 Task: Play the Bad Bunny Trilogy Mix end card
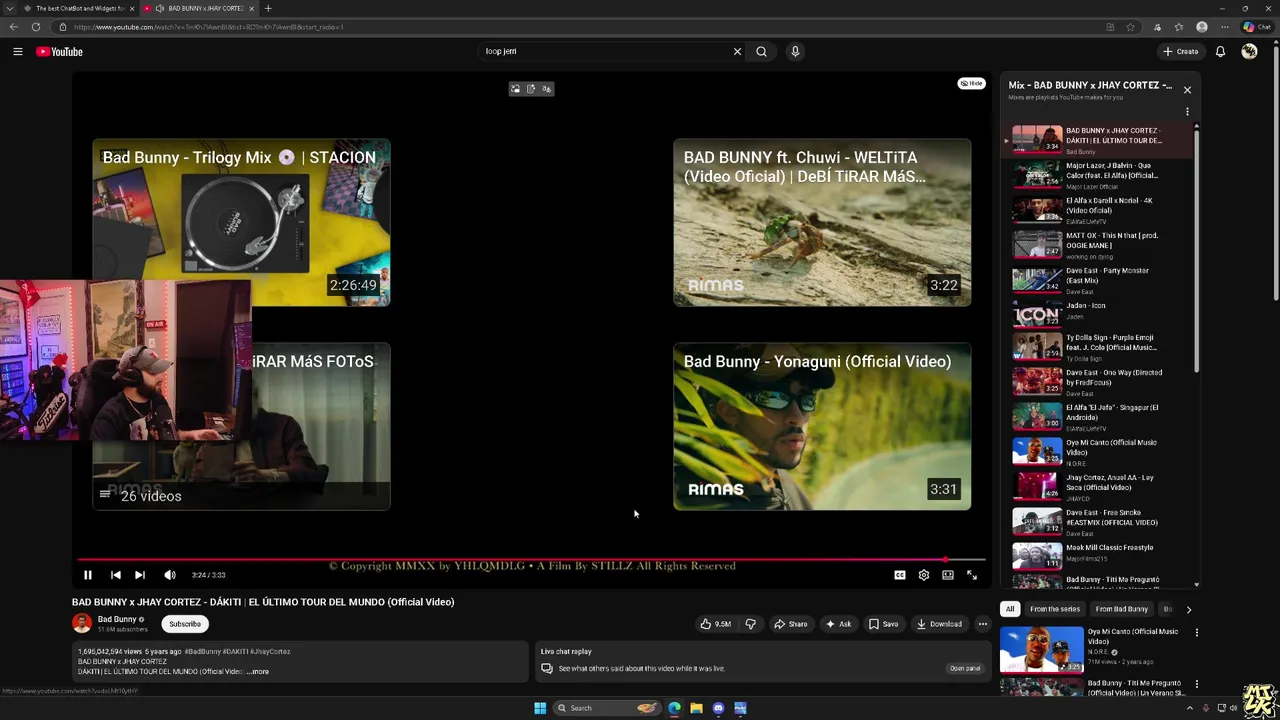[x=241, y=222]
